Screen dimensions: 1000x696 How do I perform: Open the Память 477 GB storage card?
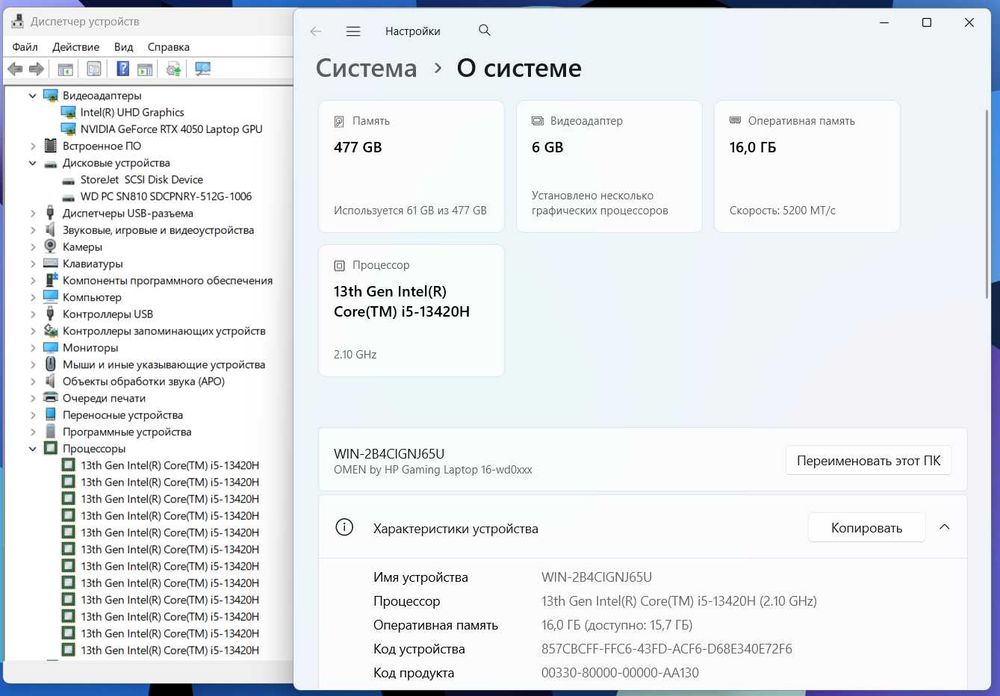(411, 167)
